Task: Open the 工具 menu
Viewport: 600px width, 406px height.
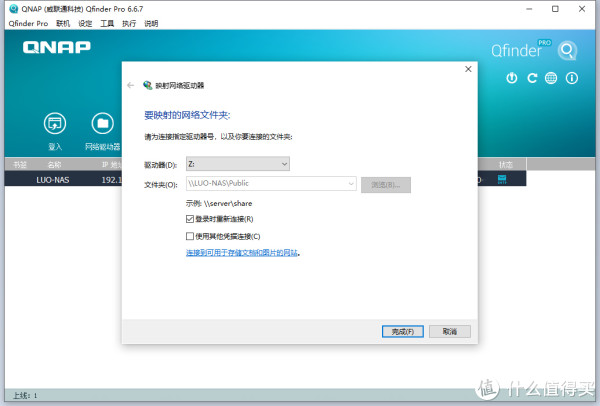Action: (x=106, y=22)
